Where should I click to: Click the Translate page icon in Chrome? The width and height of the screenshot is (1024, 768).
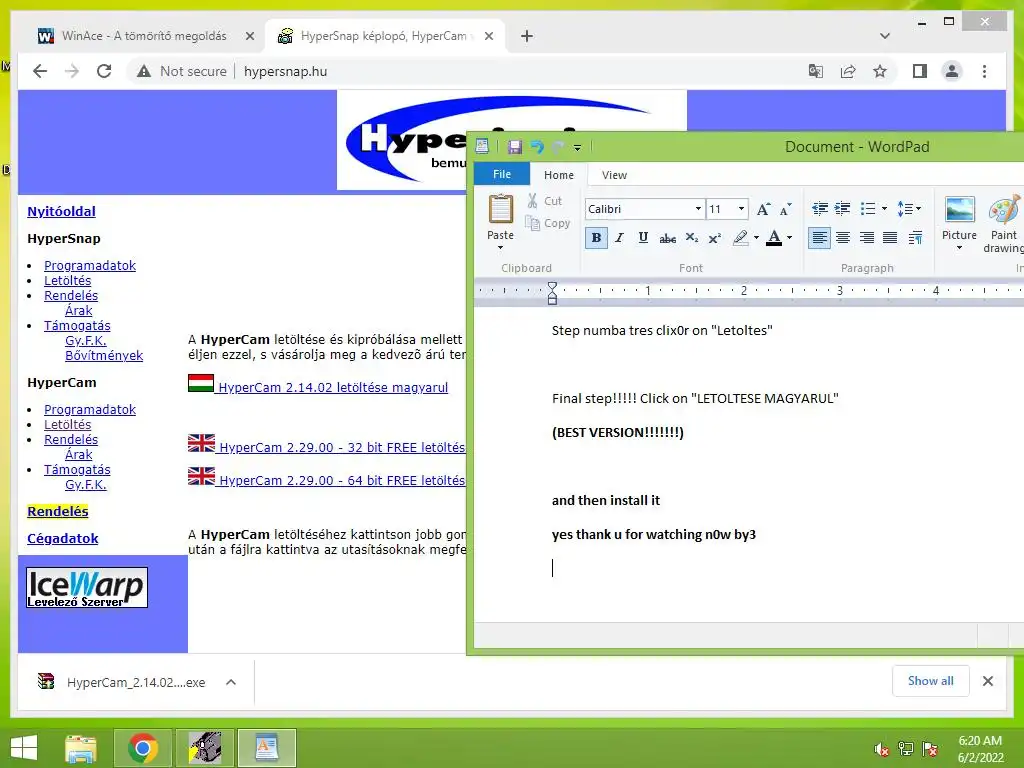click(816, 71)
